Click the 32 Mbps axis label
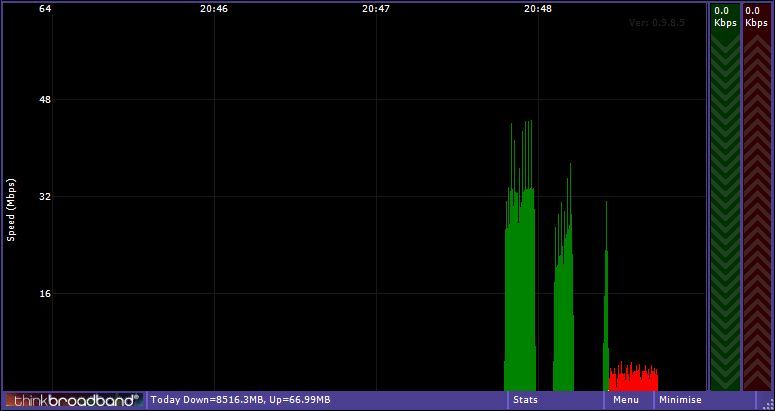This screenshot has width=775, height=411. [45, 197]
